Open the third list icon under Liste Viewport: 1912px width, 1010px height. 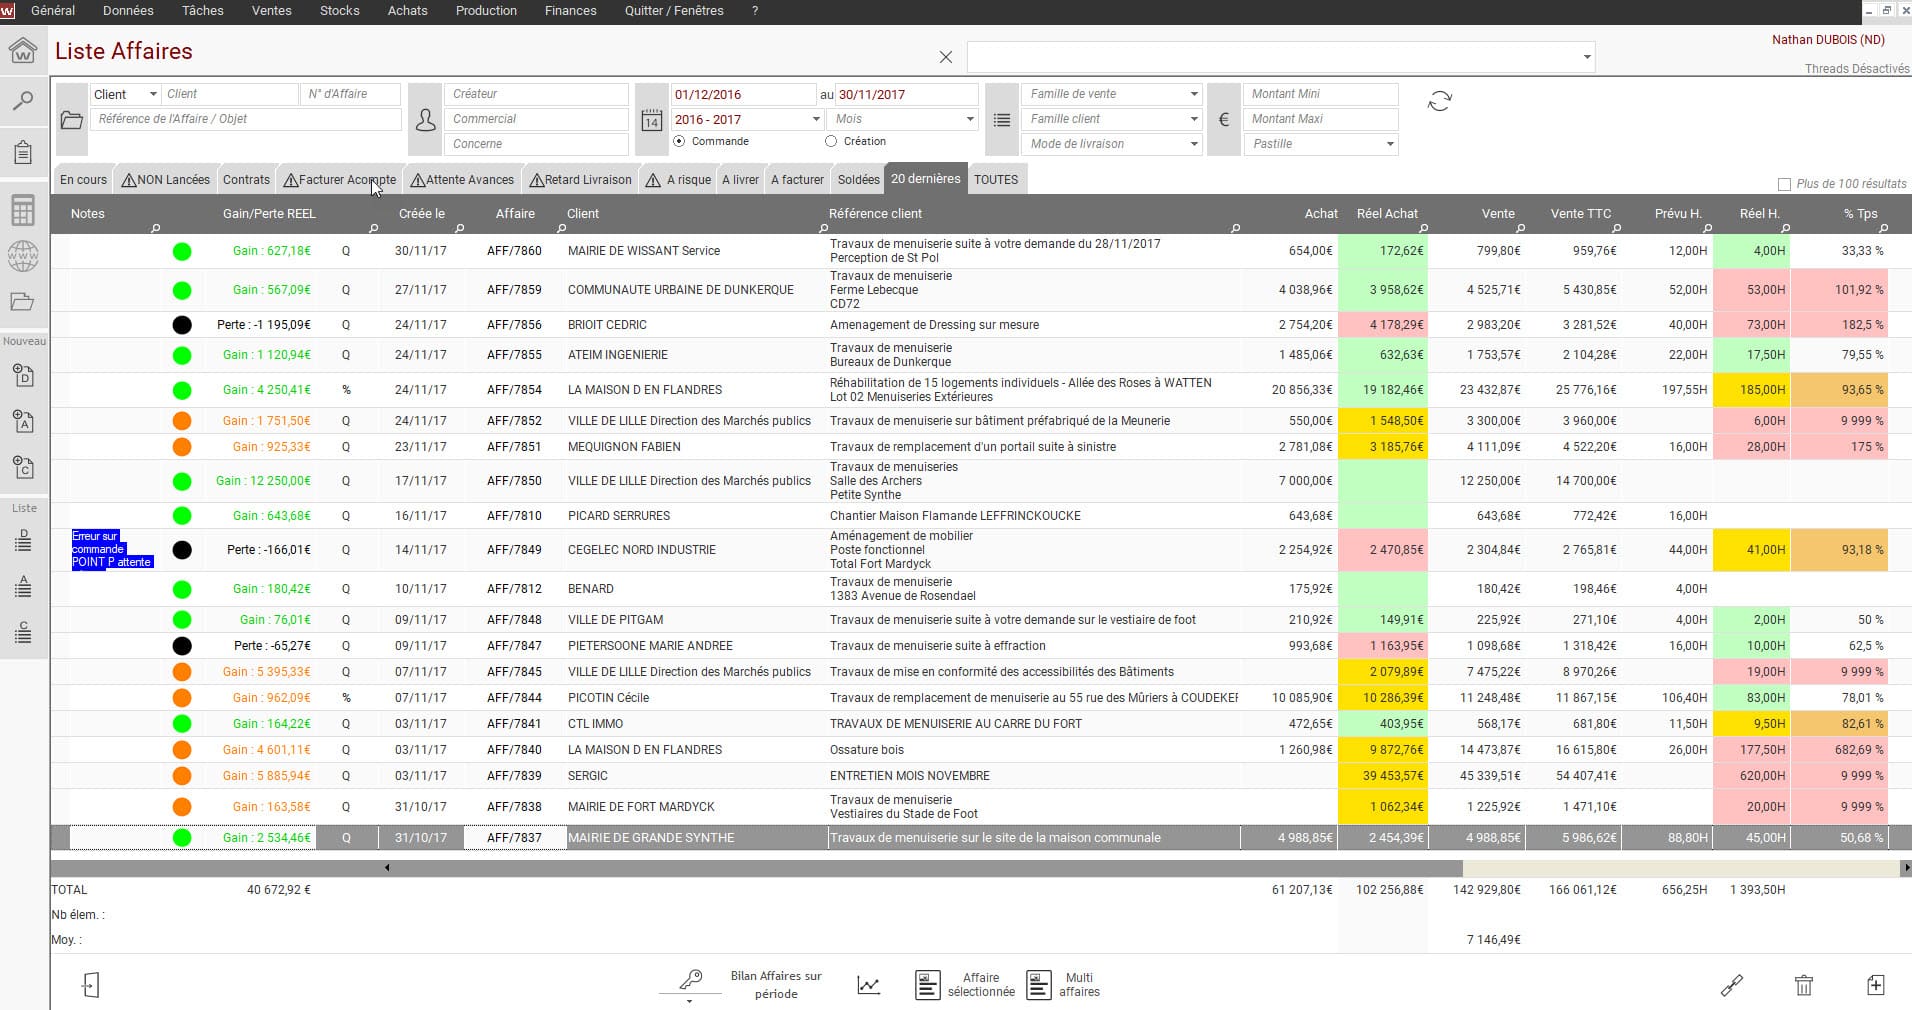(23, 632)
